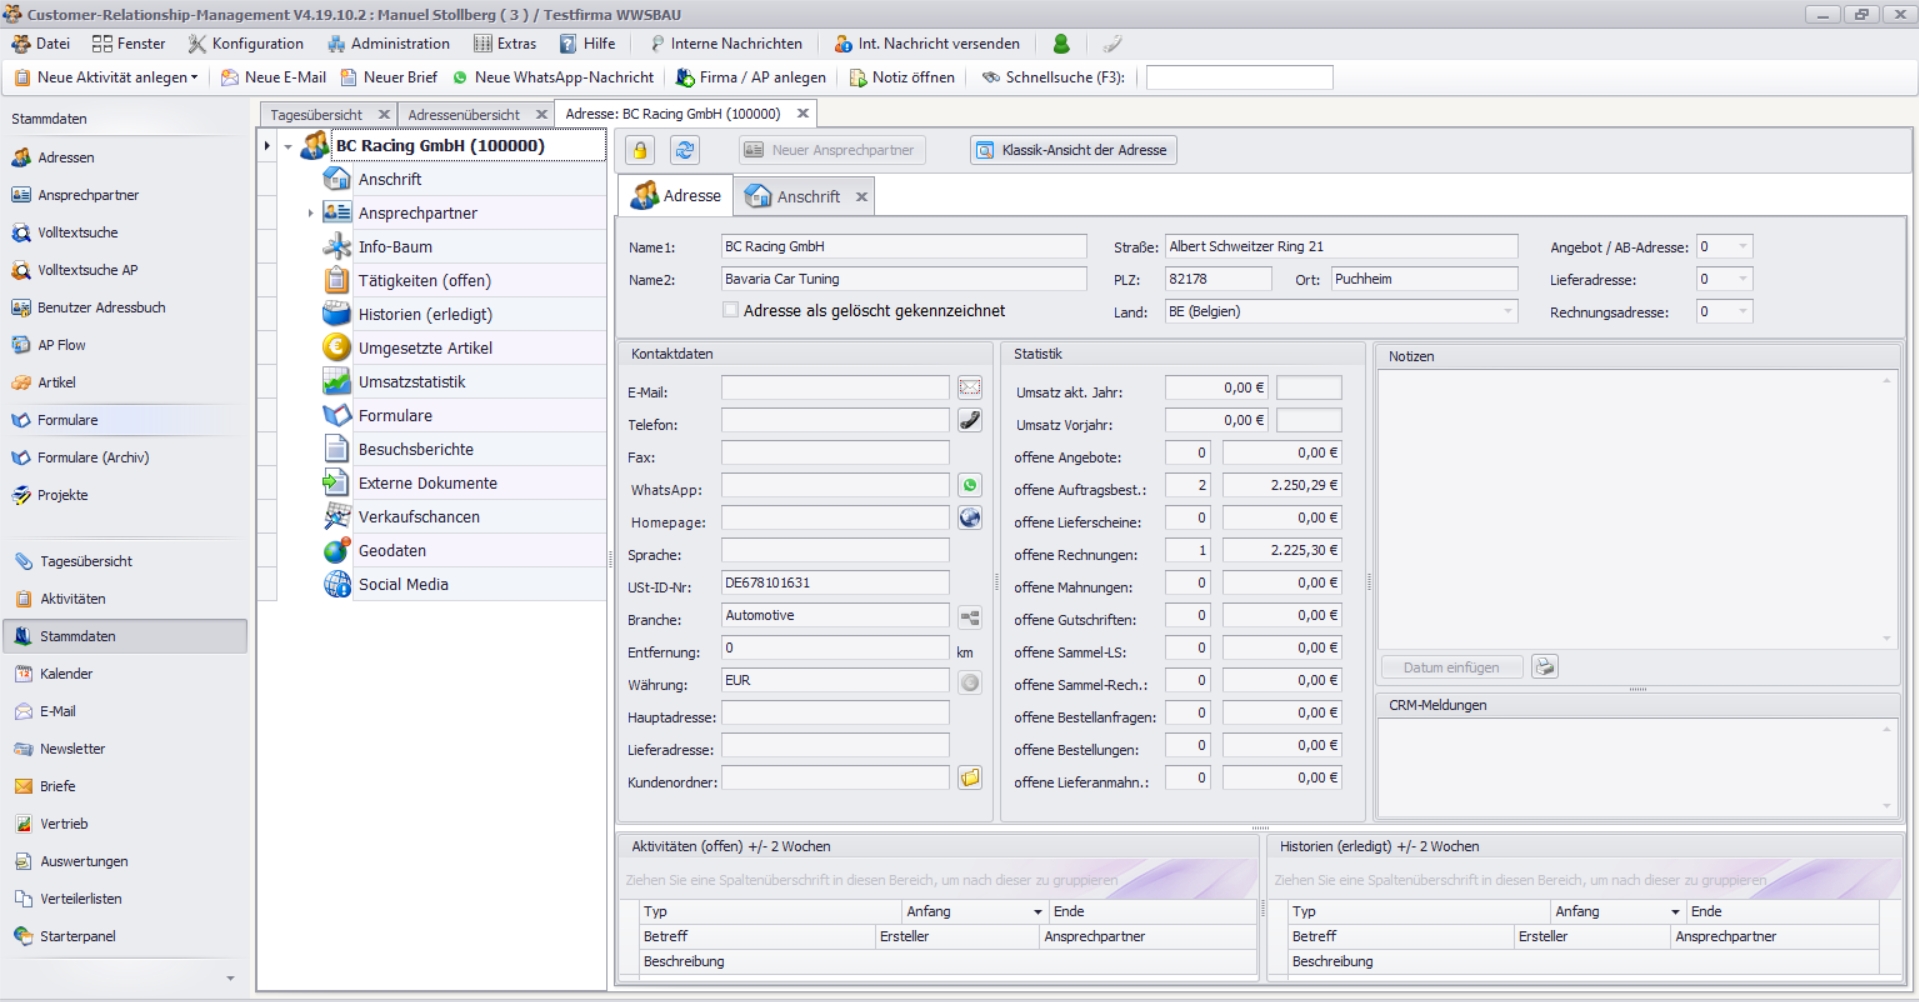1919x1002 pixels.
Task: Open the Land dropdown (BE Belgien)
Action: [x=1507, y=312]
